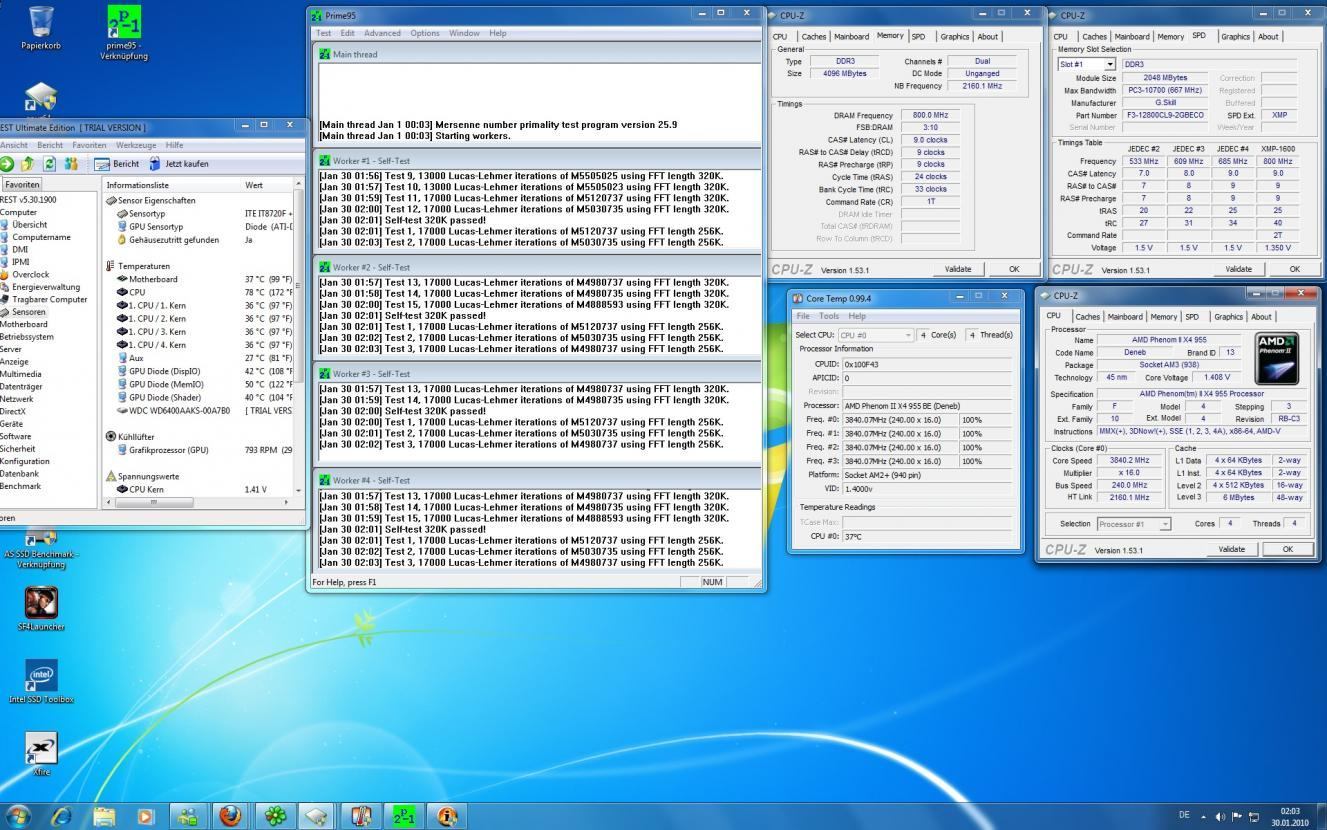Open the Bericht report tool in EVEREST

[118, 164]
